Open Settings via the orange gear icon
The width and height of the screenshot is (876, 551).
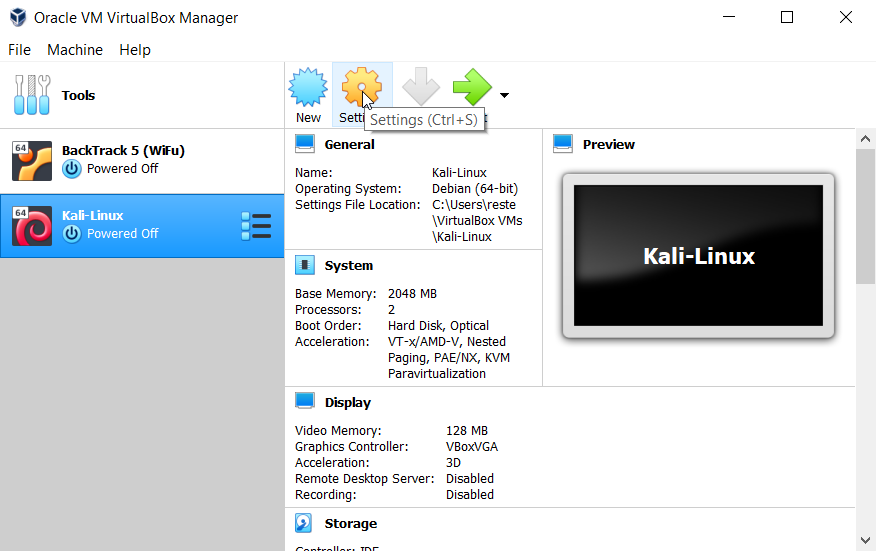pos(361,87)
